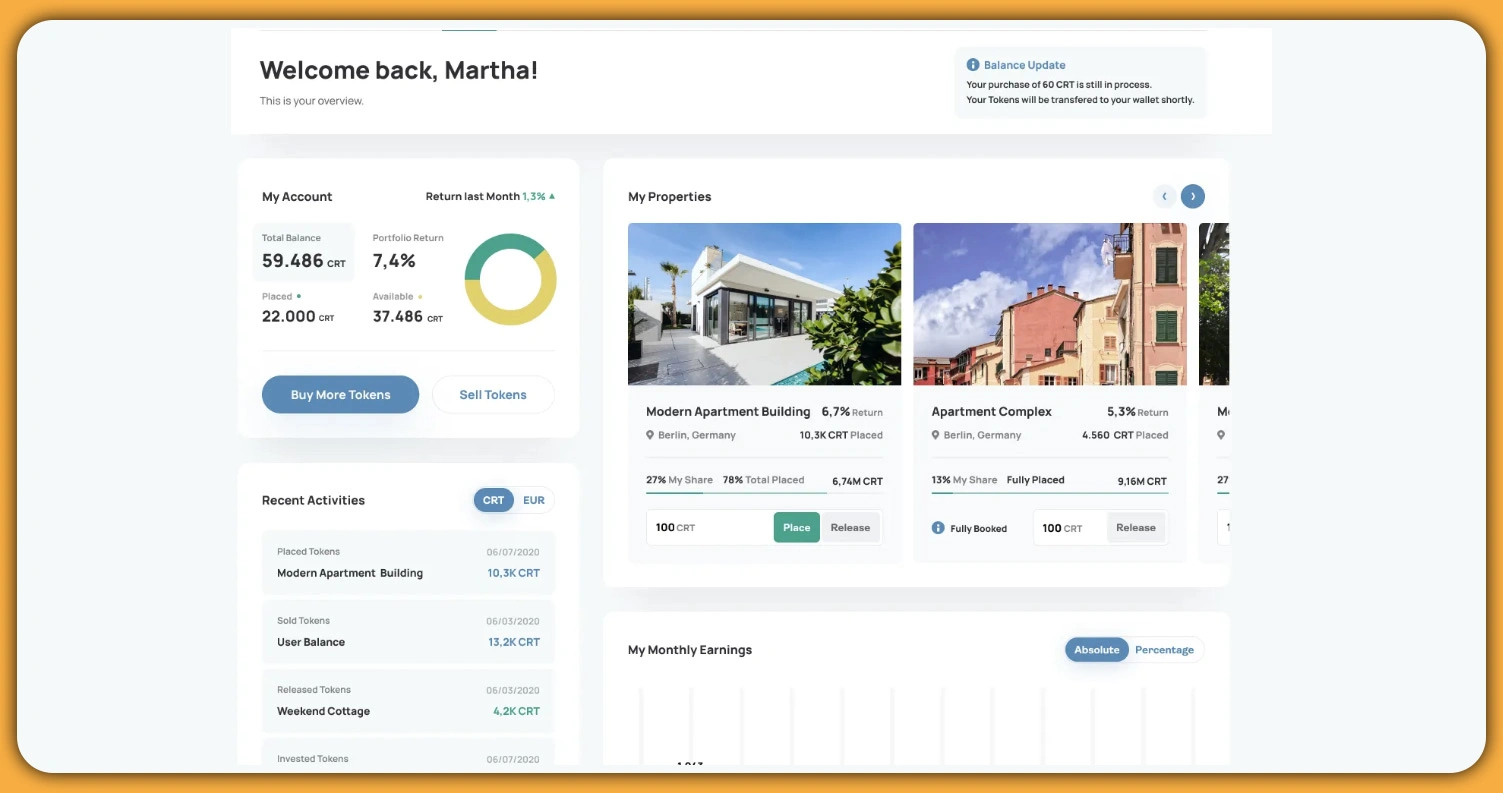The image size is (1503, 793).
Task: Open the Weekend Cottage released tokens activity
Action: (408, 701)
